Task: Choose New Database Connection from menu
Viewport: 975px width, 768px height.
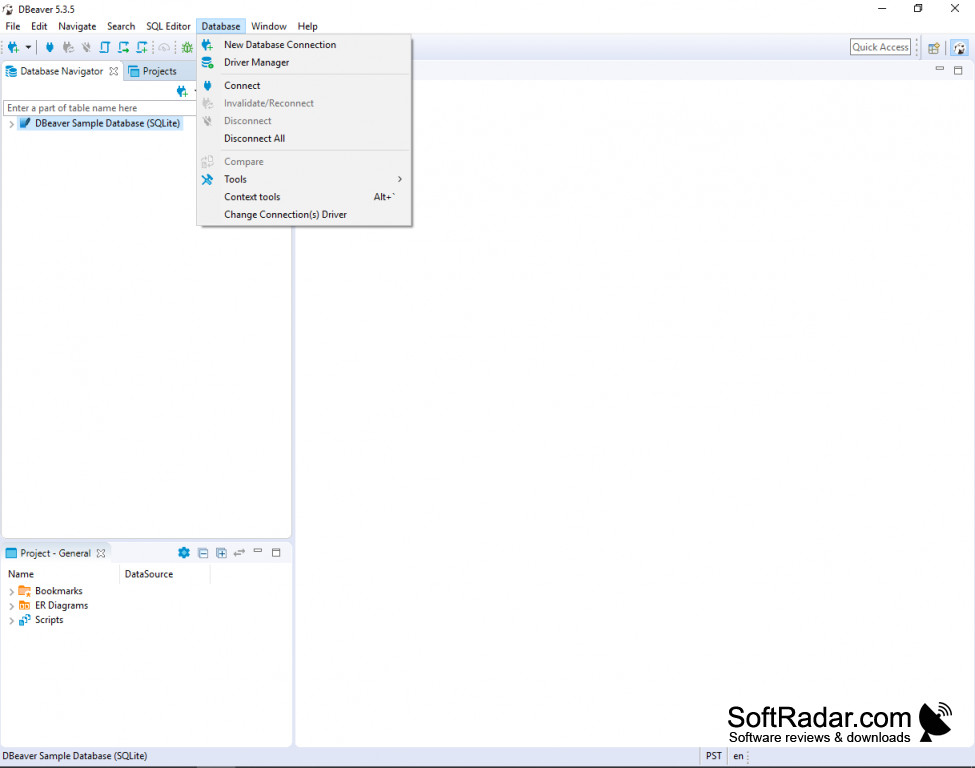Action: [304, 45]
